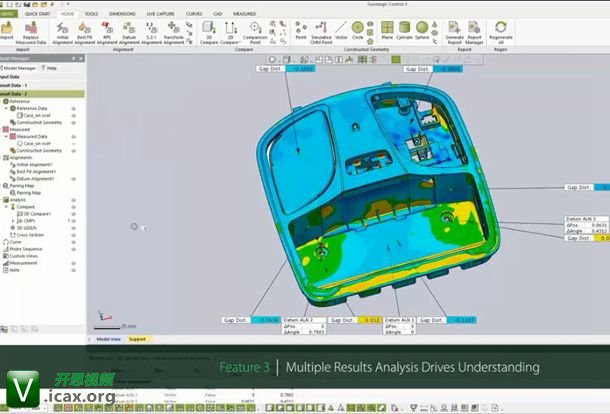Image resolution: width=610 pixels, height=414 pixels.
Task: Open the QUICK START ribbon tab
Action: pos(37,14)
